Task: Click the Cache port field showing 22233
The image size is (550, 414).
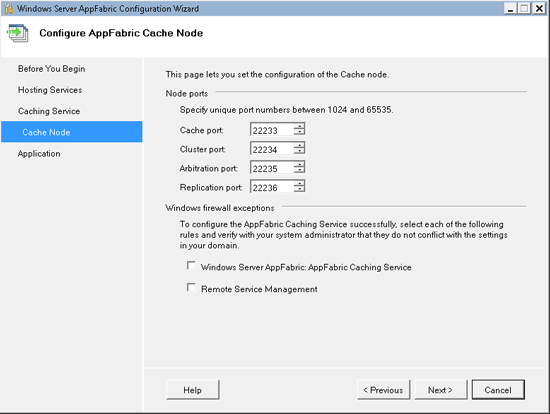Action: tap(272, 130)
